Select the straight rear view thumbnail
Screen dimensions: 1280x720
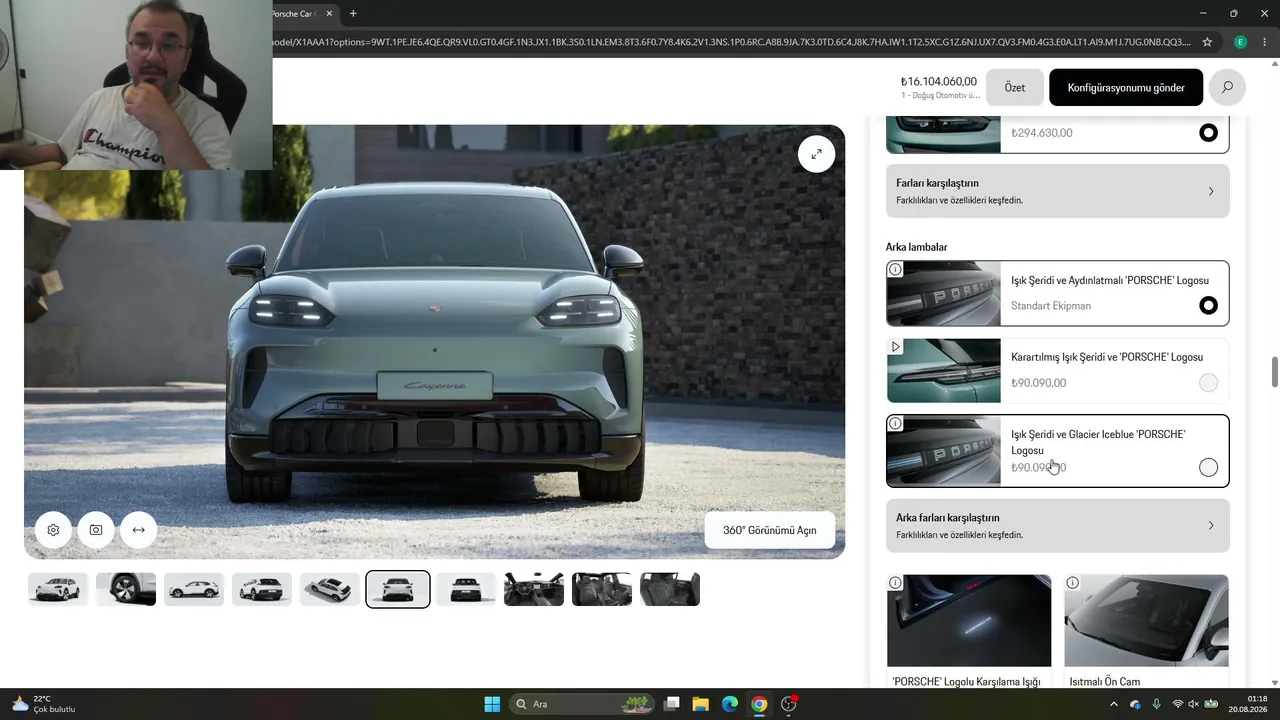pyautogui.click(x=466, y=589)
